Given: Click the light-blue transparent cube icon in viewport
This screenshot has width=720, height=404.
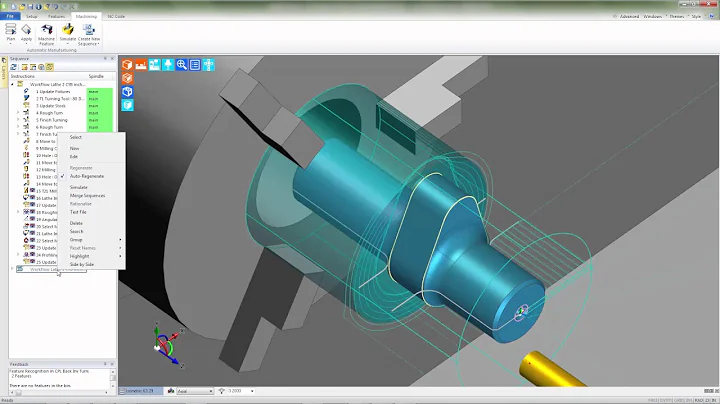Looking at the screenshot, I should [x=127, y=105].
